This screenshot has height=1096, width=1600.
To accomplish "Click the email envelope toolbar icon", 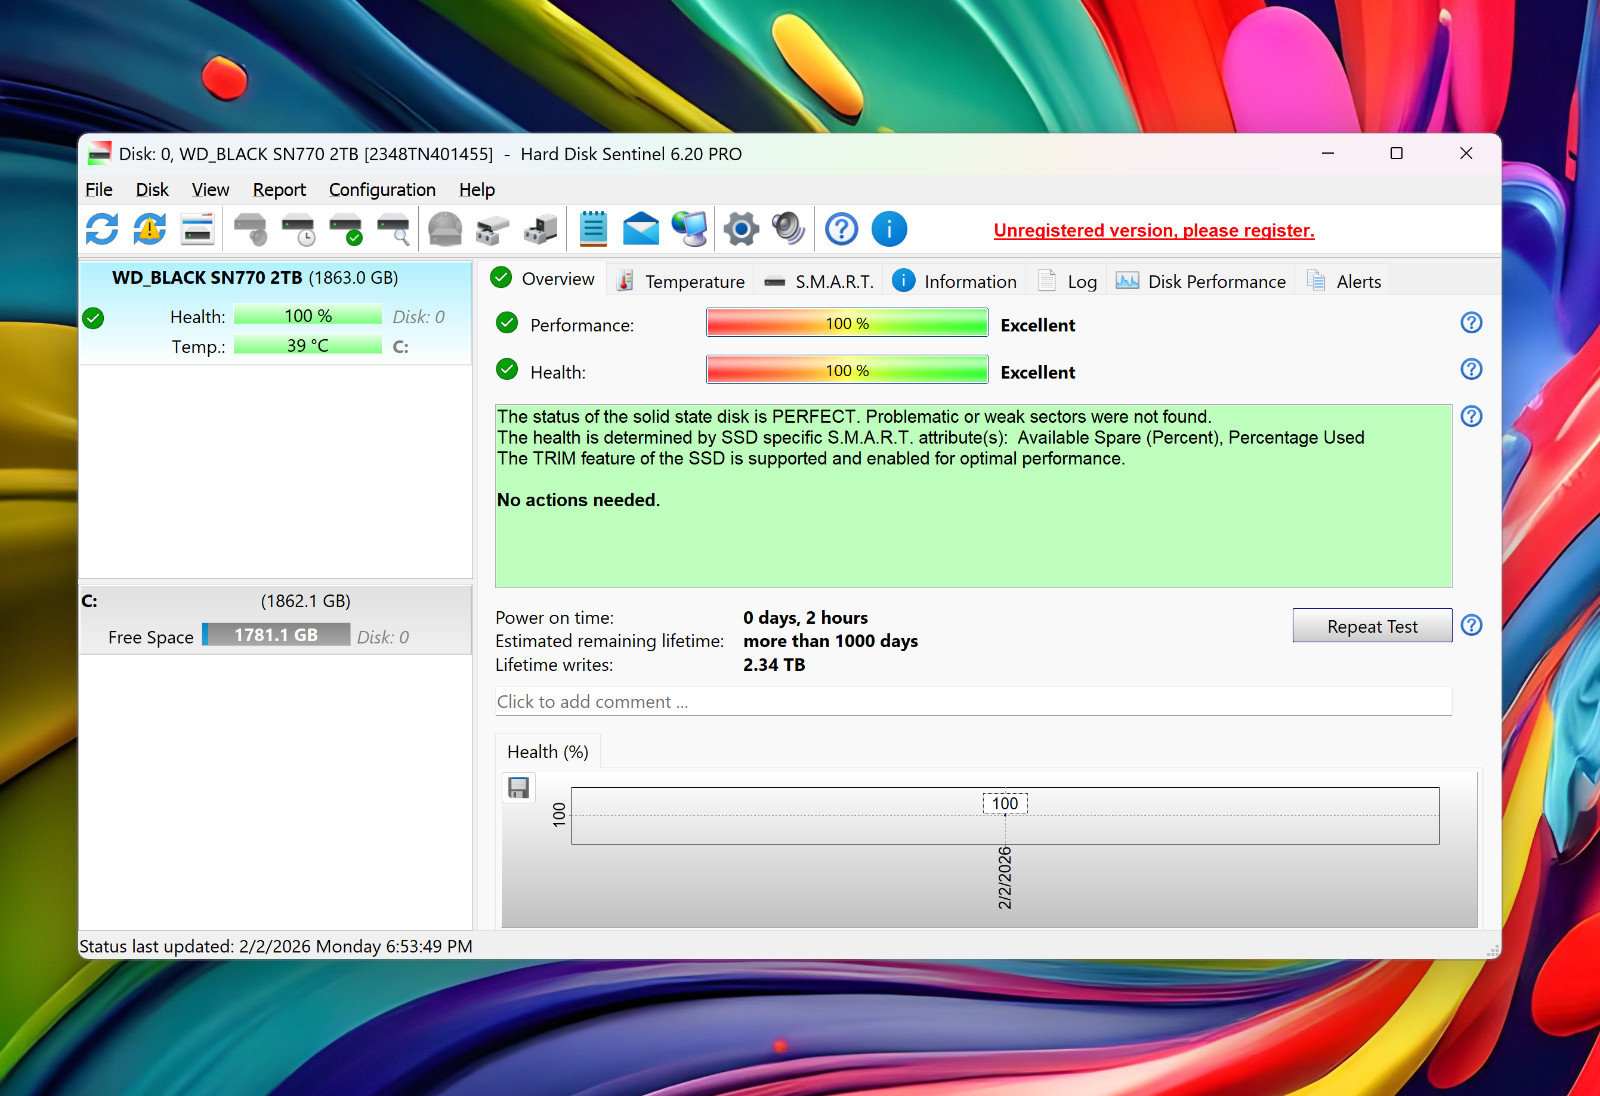I will (x=641, y=229).
